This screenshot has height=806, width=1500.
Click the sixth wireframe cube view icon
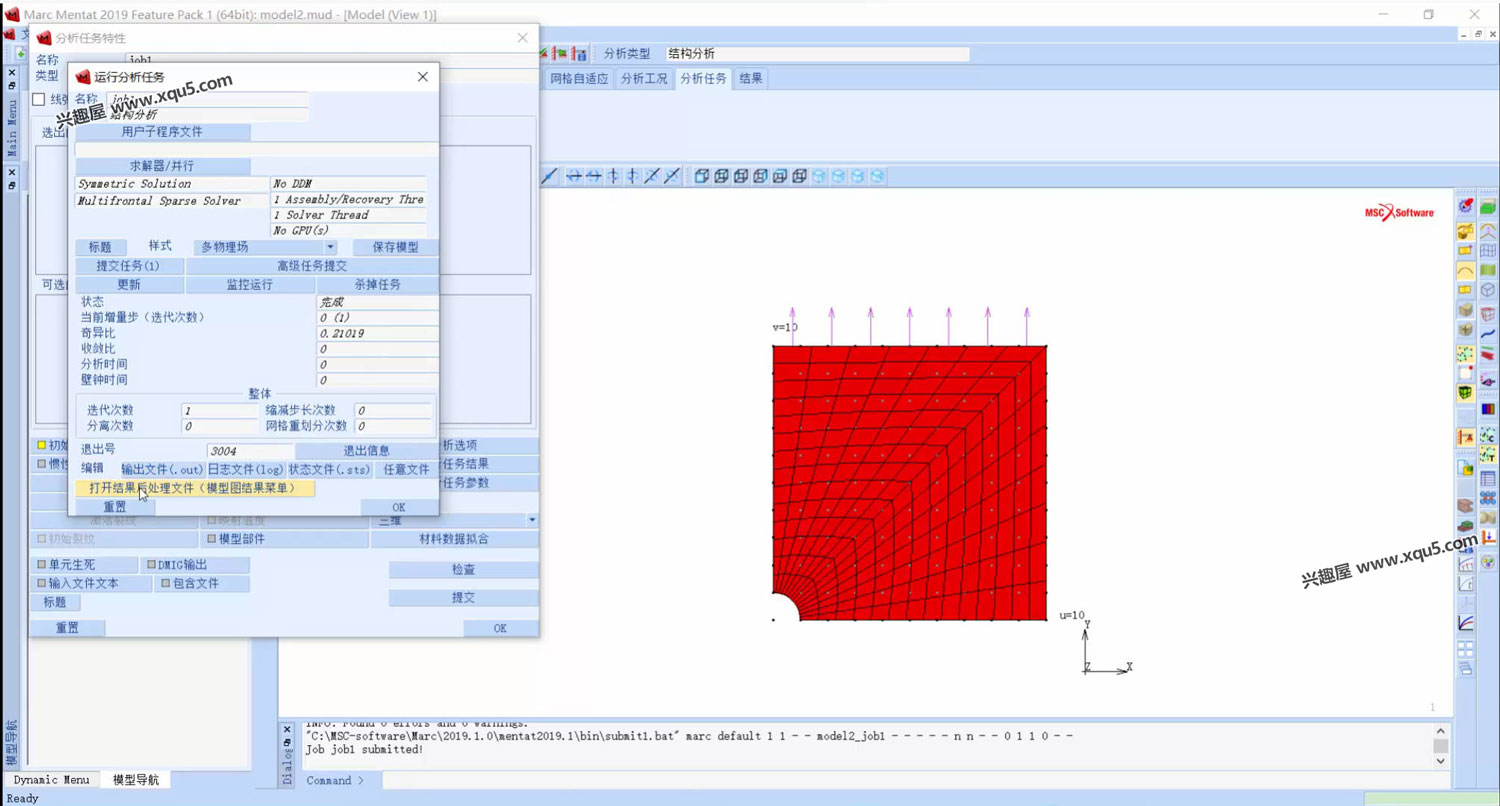coord(799,176)
